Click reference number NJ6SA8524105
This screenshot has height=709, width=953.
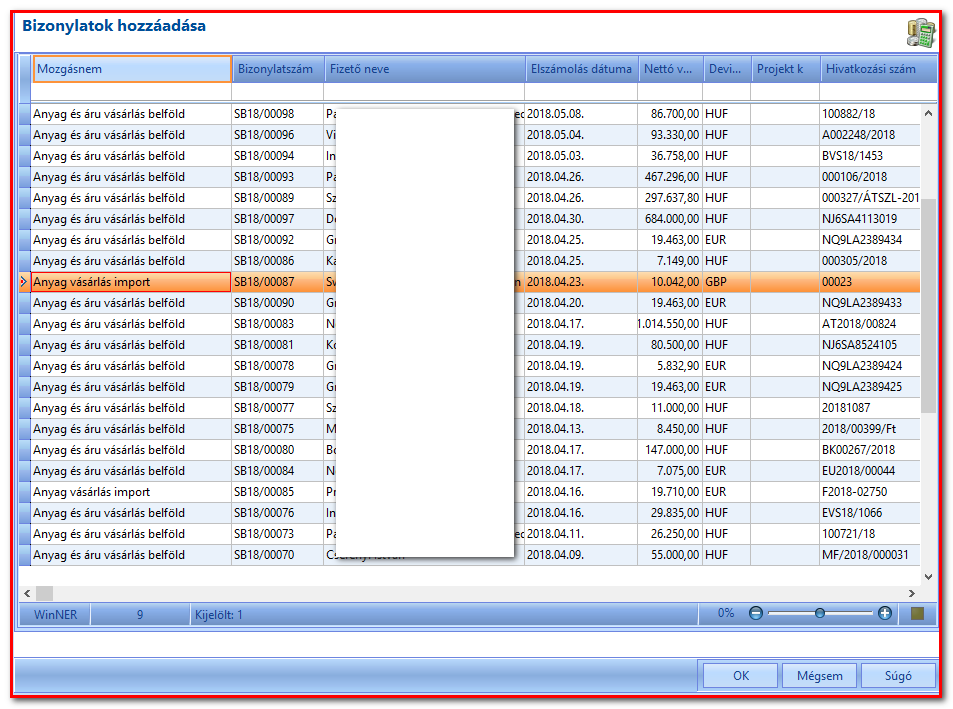pyautogui.click(x=870, y=345)
